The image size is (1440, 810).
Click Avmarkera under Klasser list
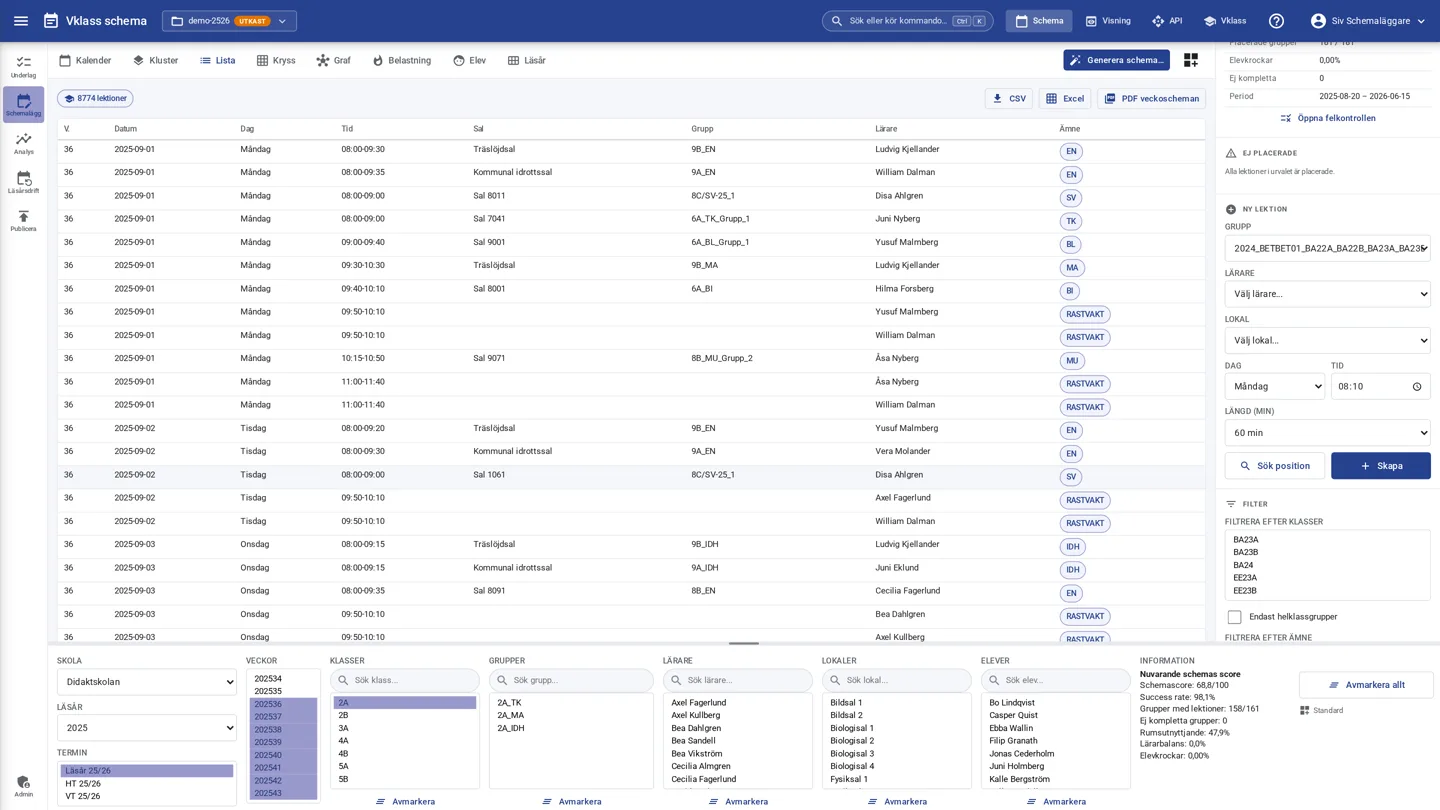405,802
